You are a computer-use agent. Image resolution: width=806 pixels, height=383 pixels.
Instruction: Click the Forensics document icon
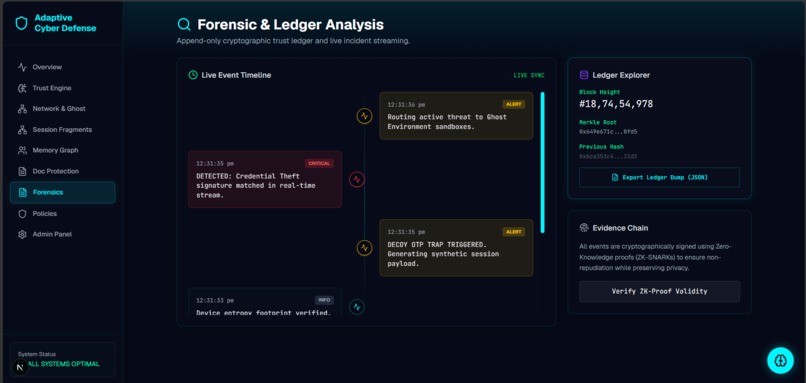(x=22, y=192)
